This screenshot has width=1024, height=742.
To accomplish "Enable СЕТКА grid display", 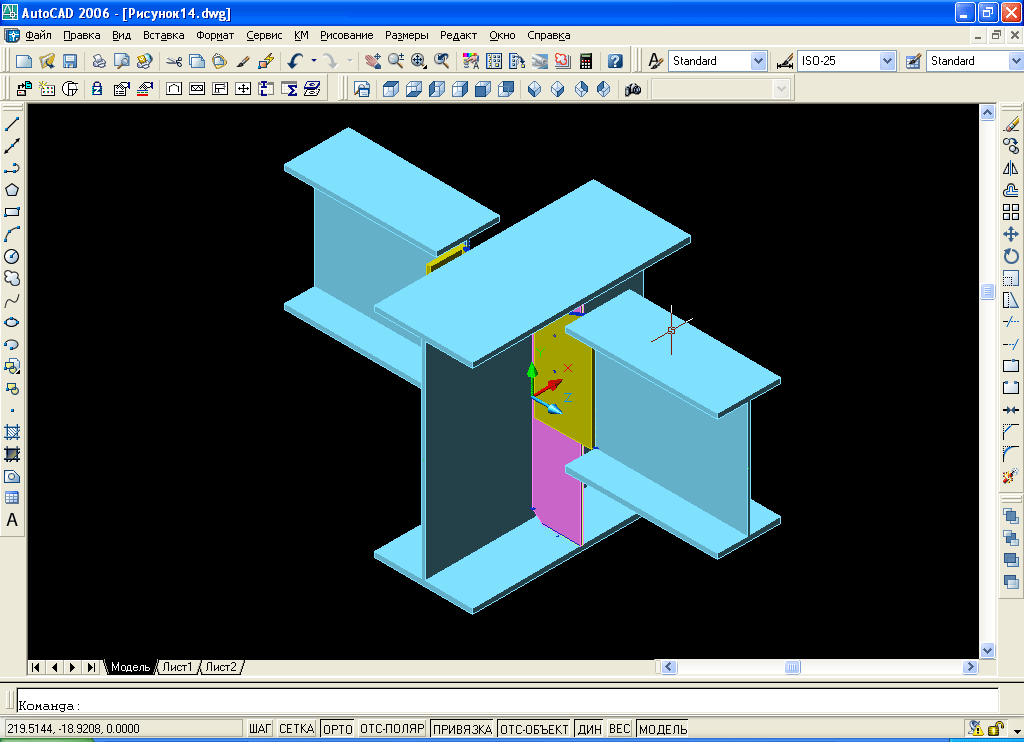I will tap(296, 729).
